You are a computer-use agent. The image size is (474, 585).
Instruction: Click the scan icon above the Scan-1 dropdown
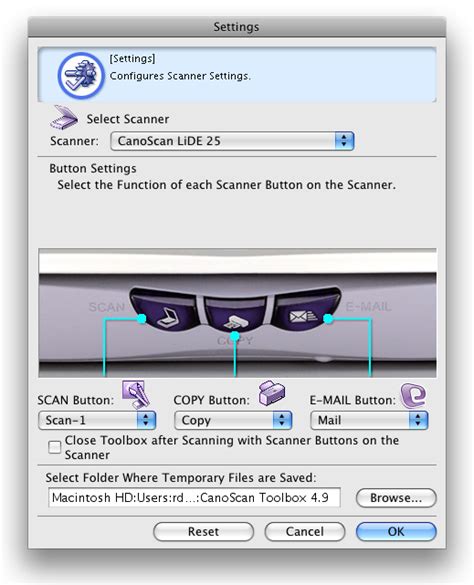click(136, 395)
